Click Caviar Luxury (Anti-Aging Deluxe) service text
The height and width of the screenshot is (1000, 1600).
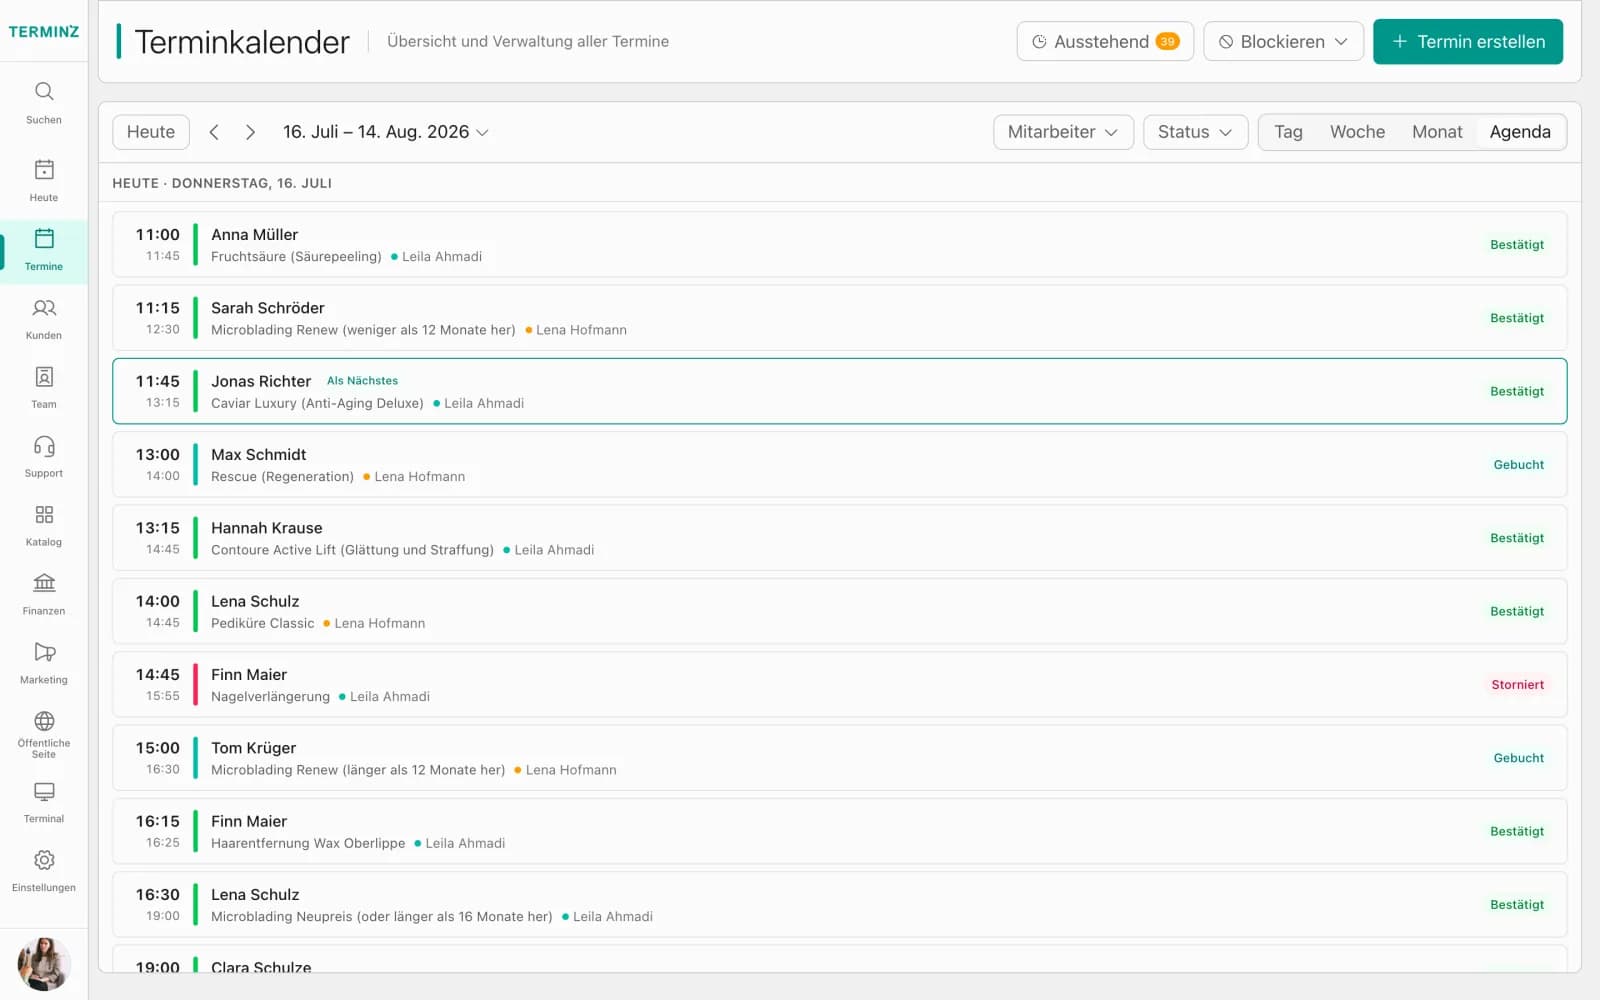click(317, 403)
